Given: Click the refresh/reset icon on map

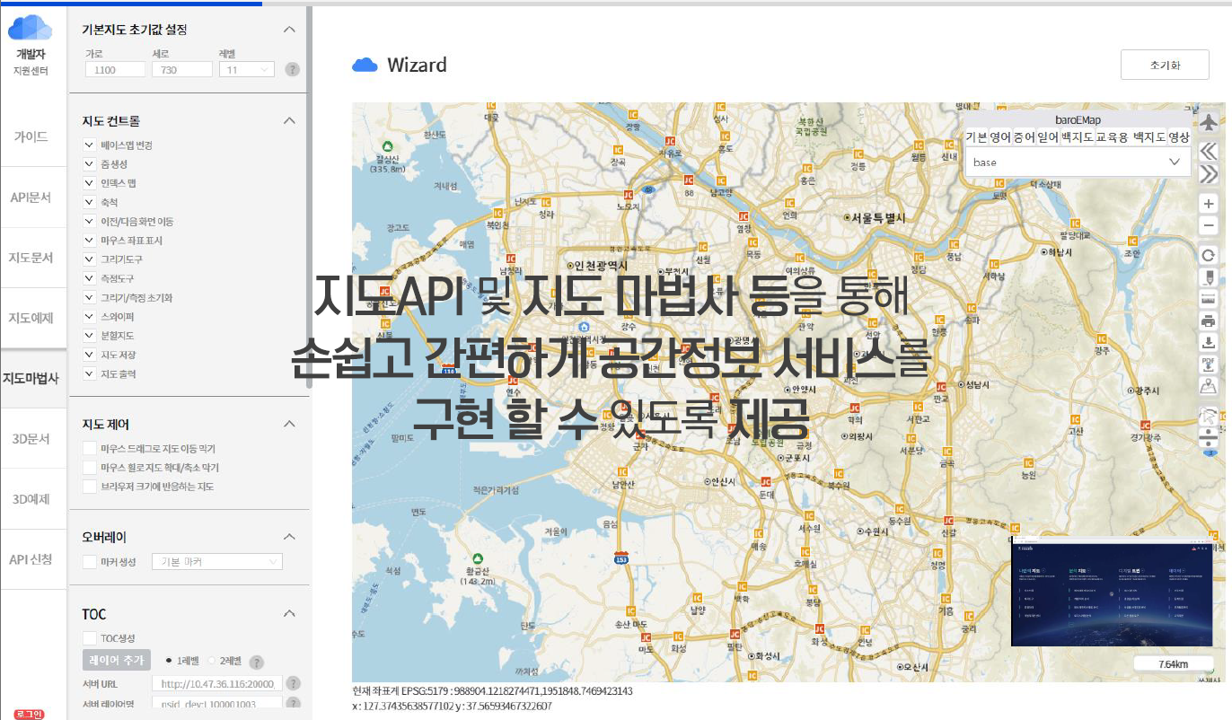Looking at the screenshot, I should 1209,255.
